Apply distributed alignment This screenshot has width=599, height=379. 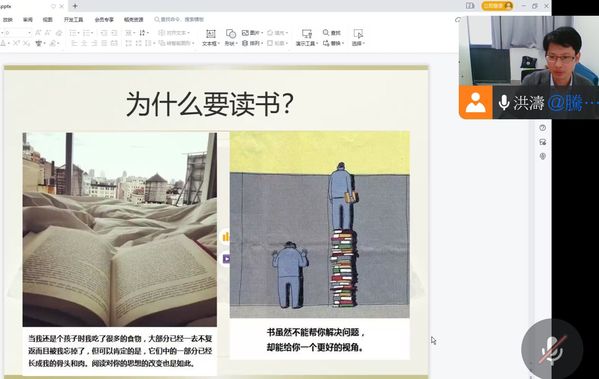(114, 43)
